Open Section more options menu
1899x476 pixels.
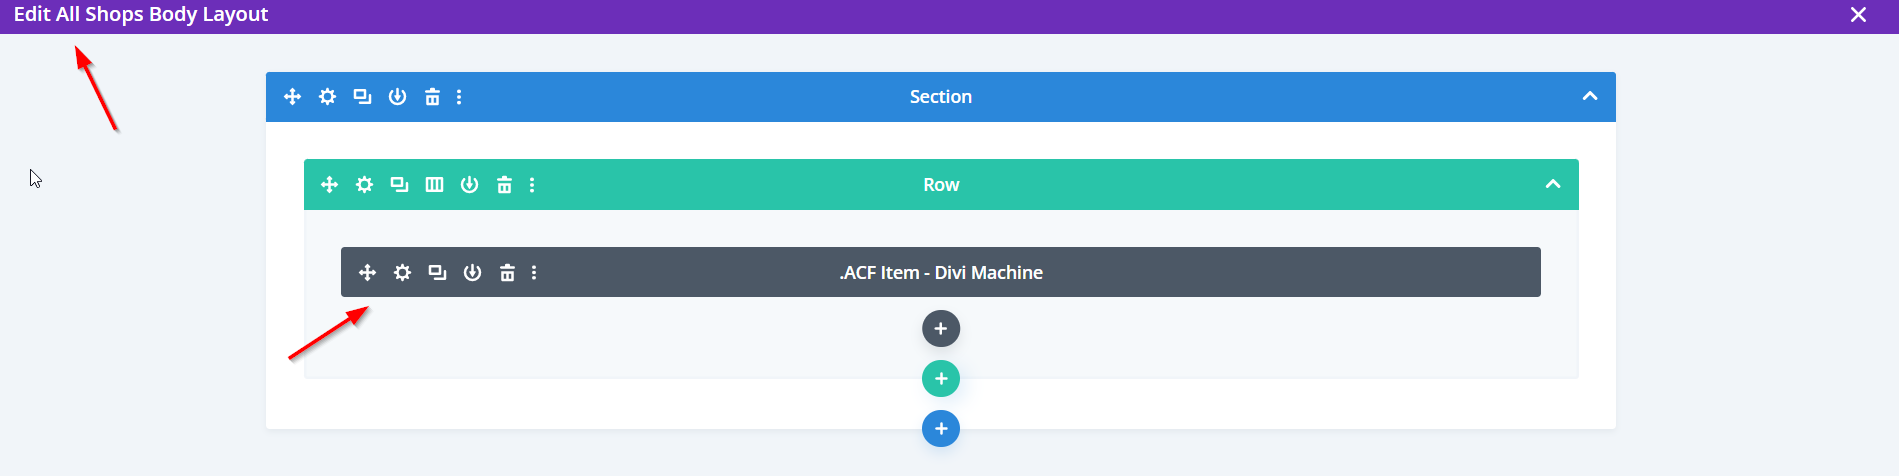[459, 97]
